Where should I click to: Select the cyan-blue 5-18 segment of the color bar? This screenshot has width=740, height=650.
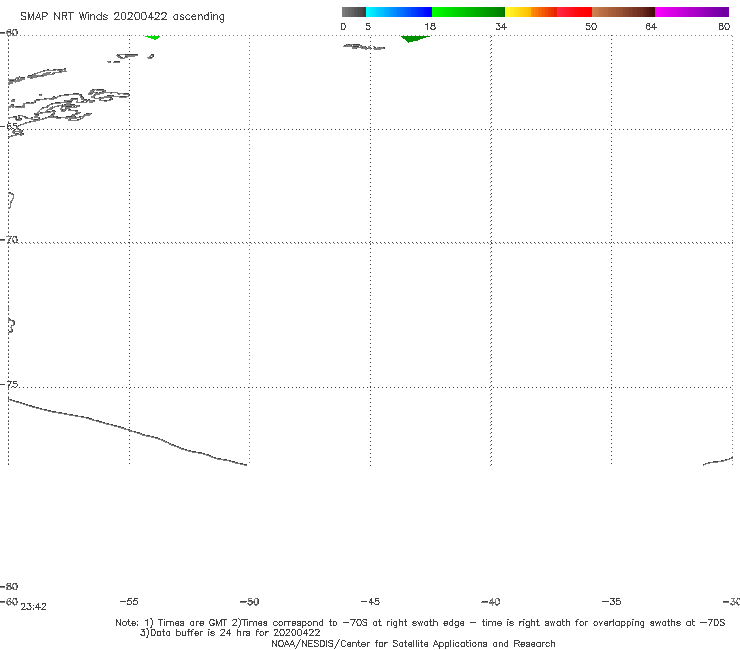(x=399, y=12)
